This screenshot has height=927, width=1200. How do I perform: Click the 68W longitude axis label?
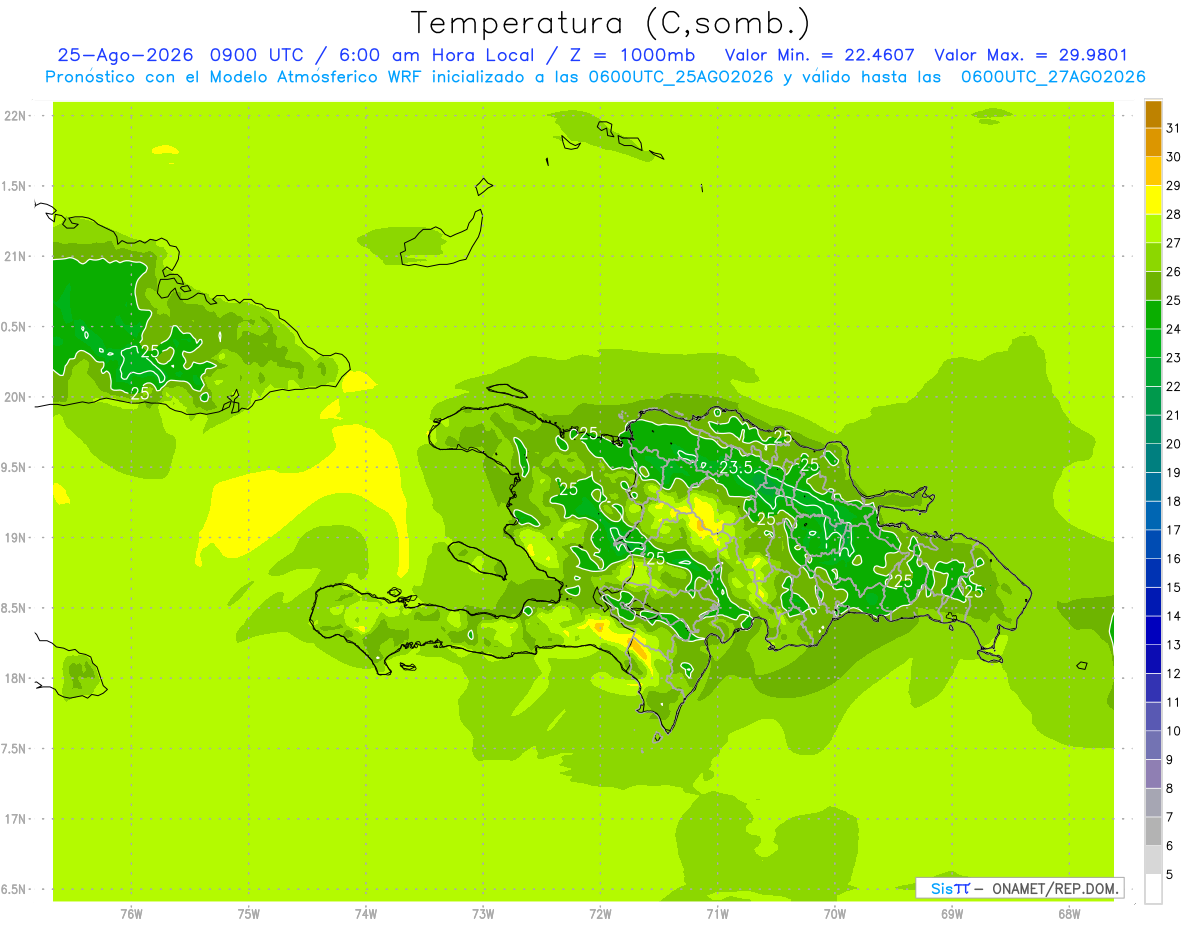pos(1068,914)
